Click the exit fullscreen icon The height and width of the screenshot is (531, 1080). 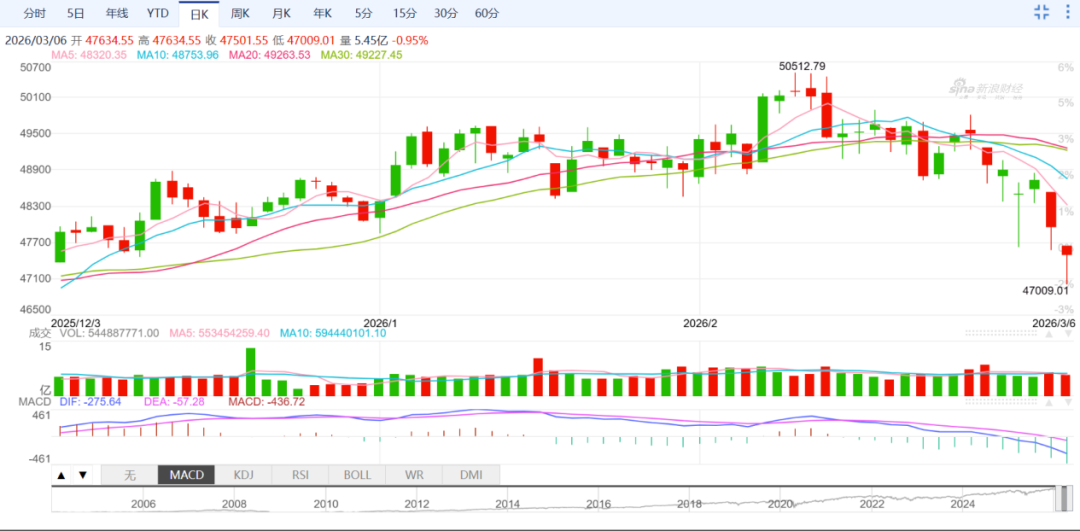coord(1041,13)
